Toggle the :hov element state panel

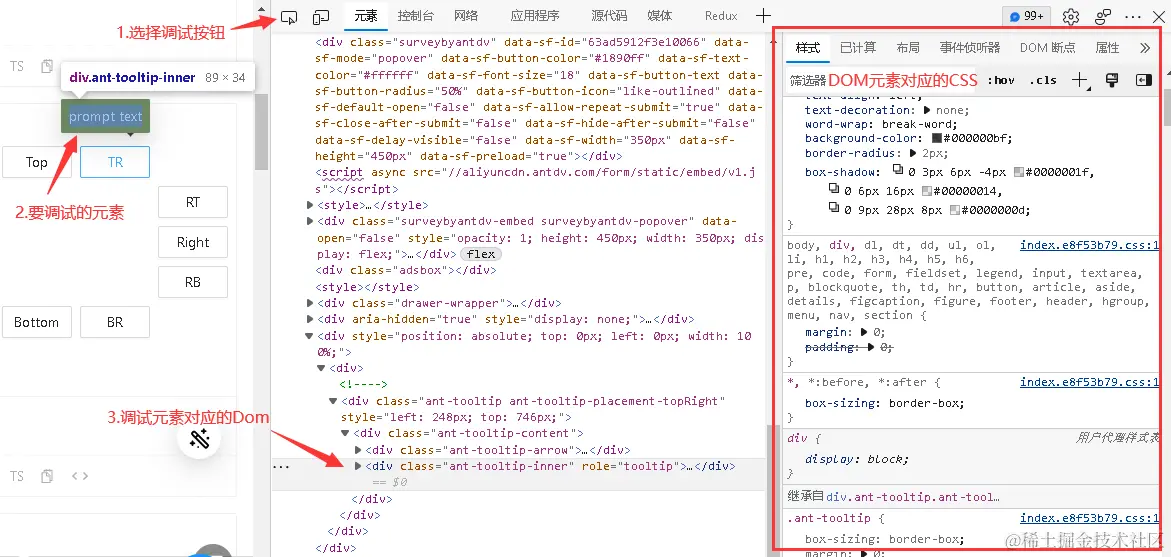[x=1001, y=80]
